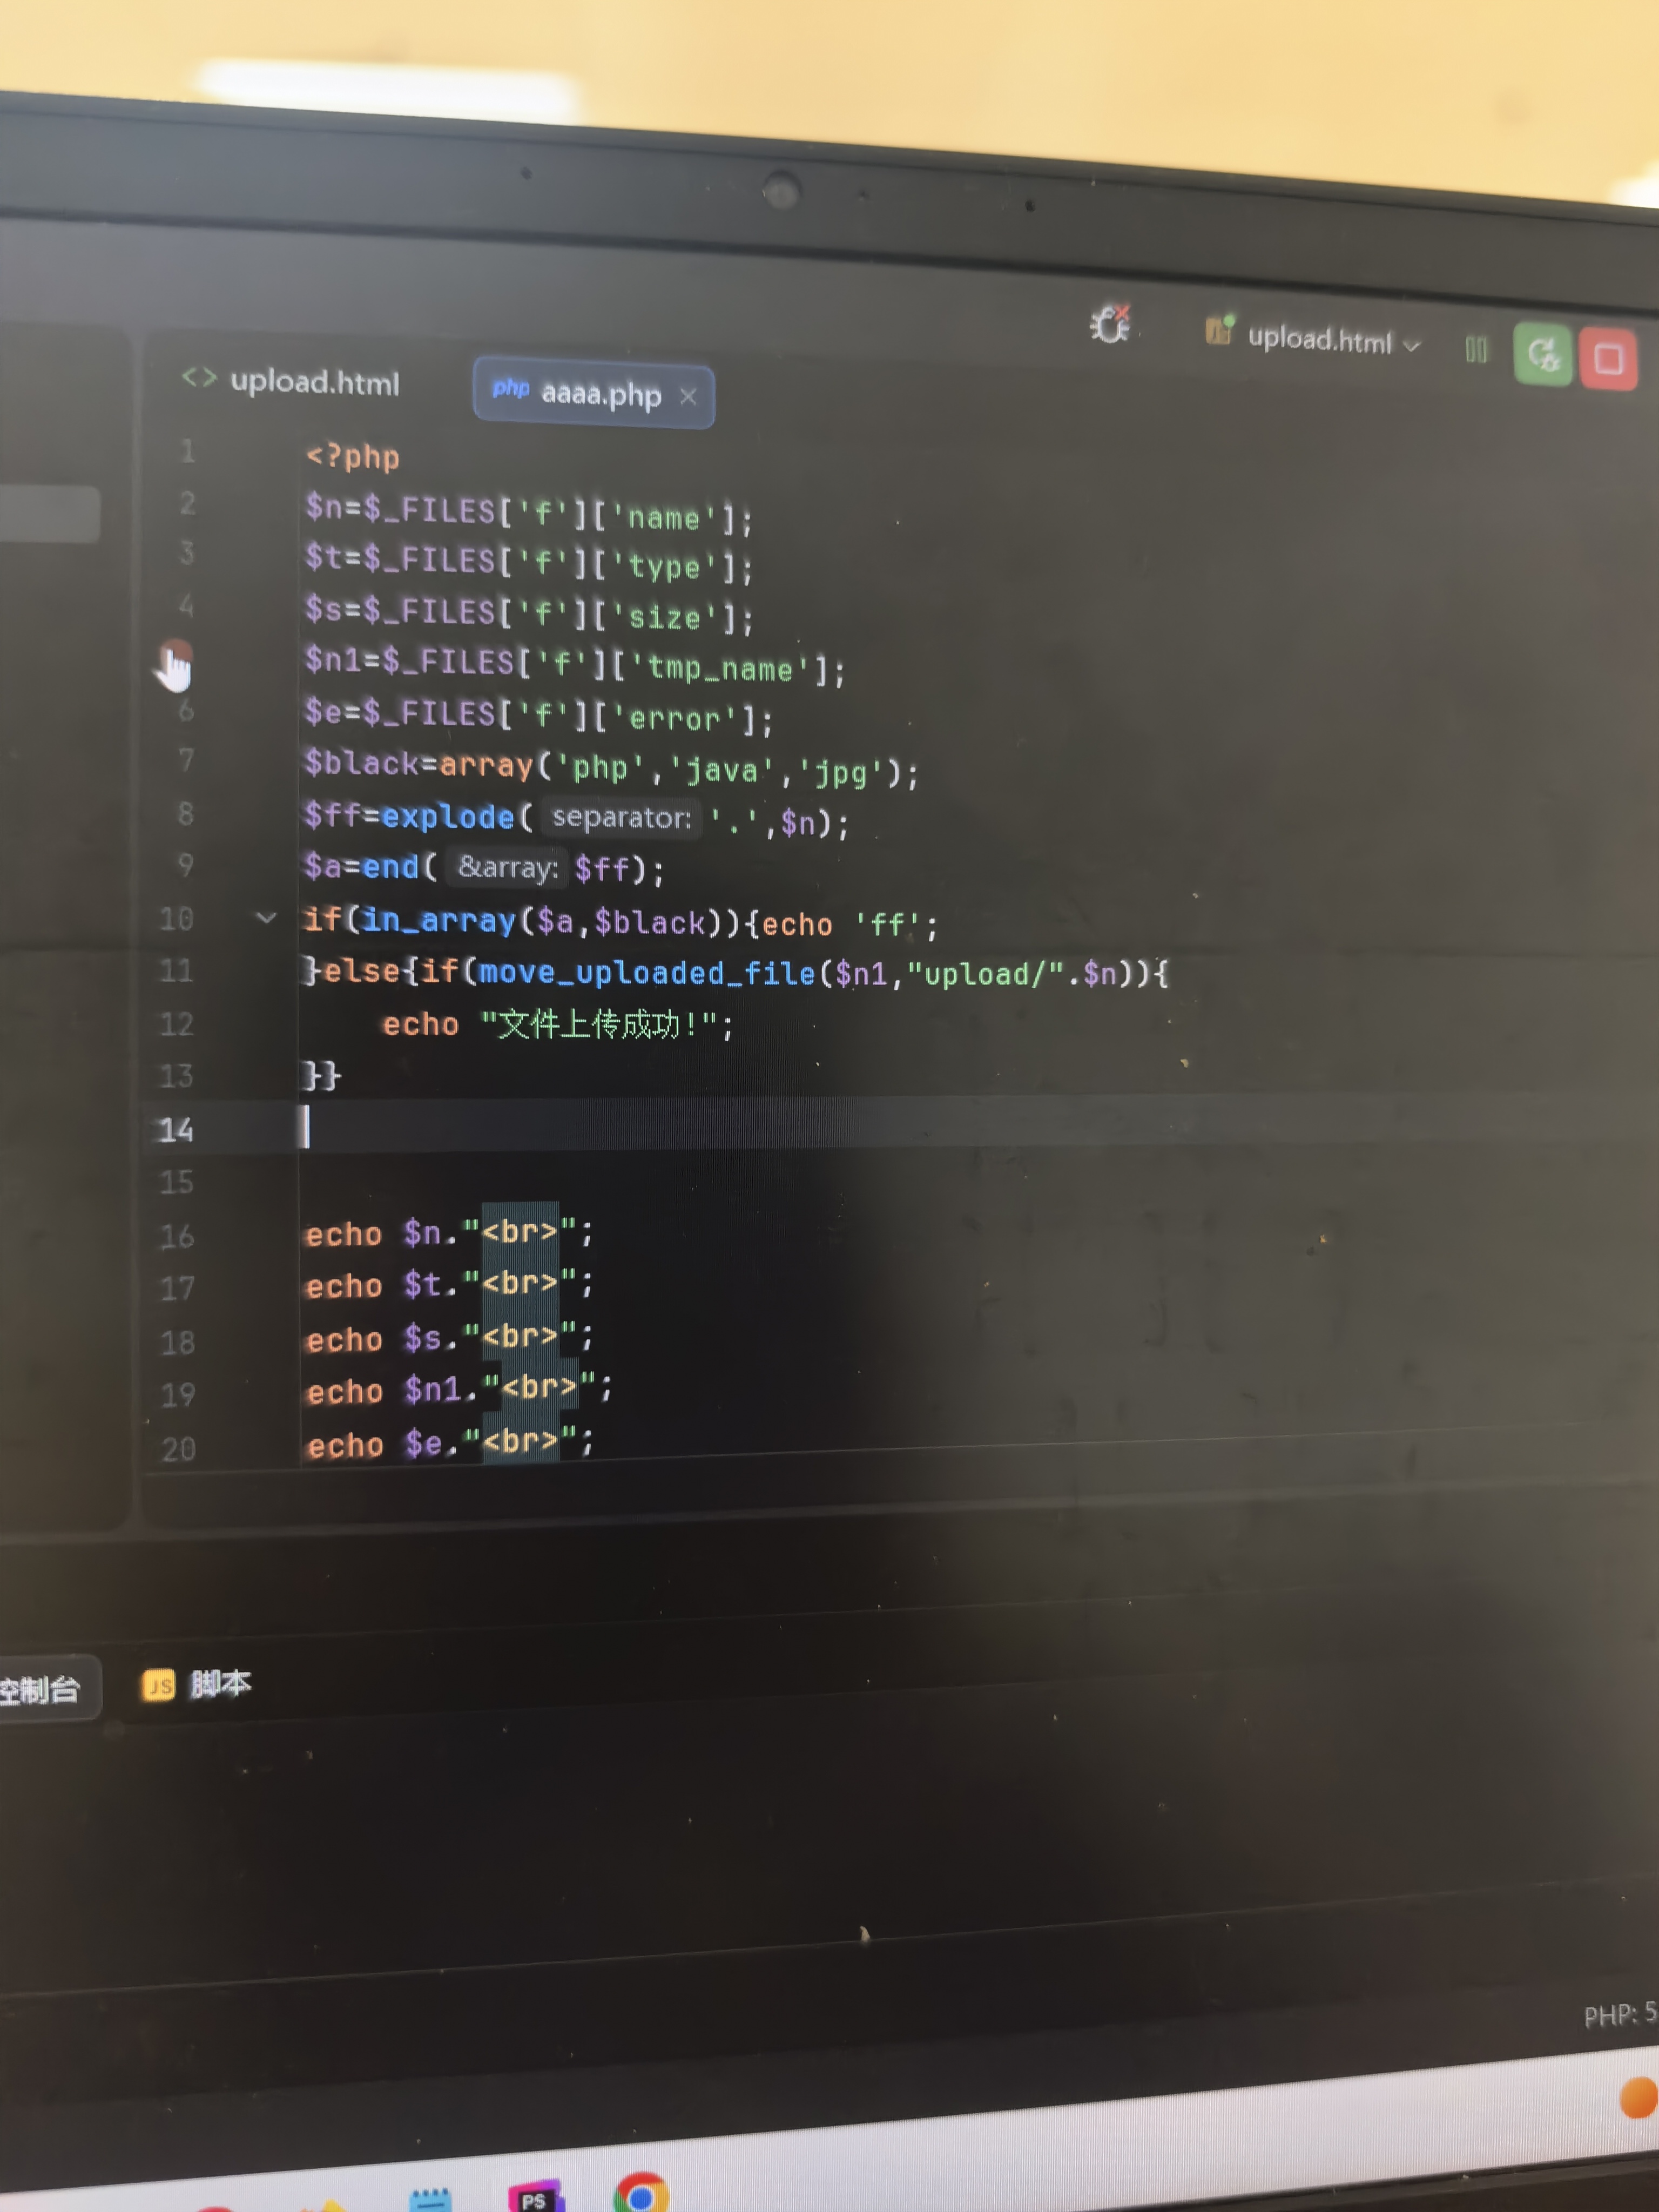Open Chrome from the taskbar
Screen dimensions: 1659x2212
click(641, 2195)
